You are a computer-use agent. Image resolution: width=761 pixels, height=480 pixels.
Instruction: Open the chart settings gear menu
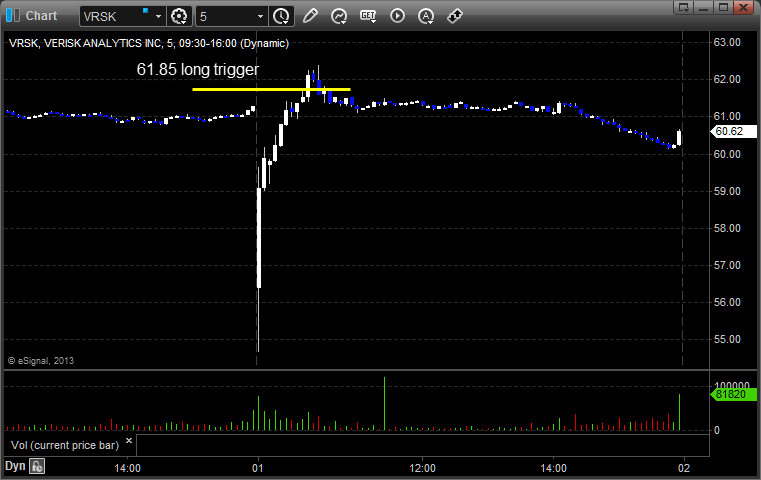pyautogui.click(x=179, y=16)
